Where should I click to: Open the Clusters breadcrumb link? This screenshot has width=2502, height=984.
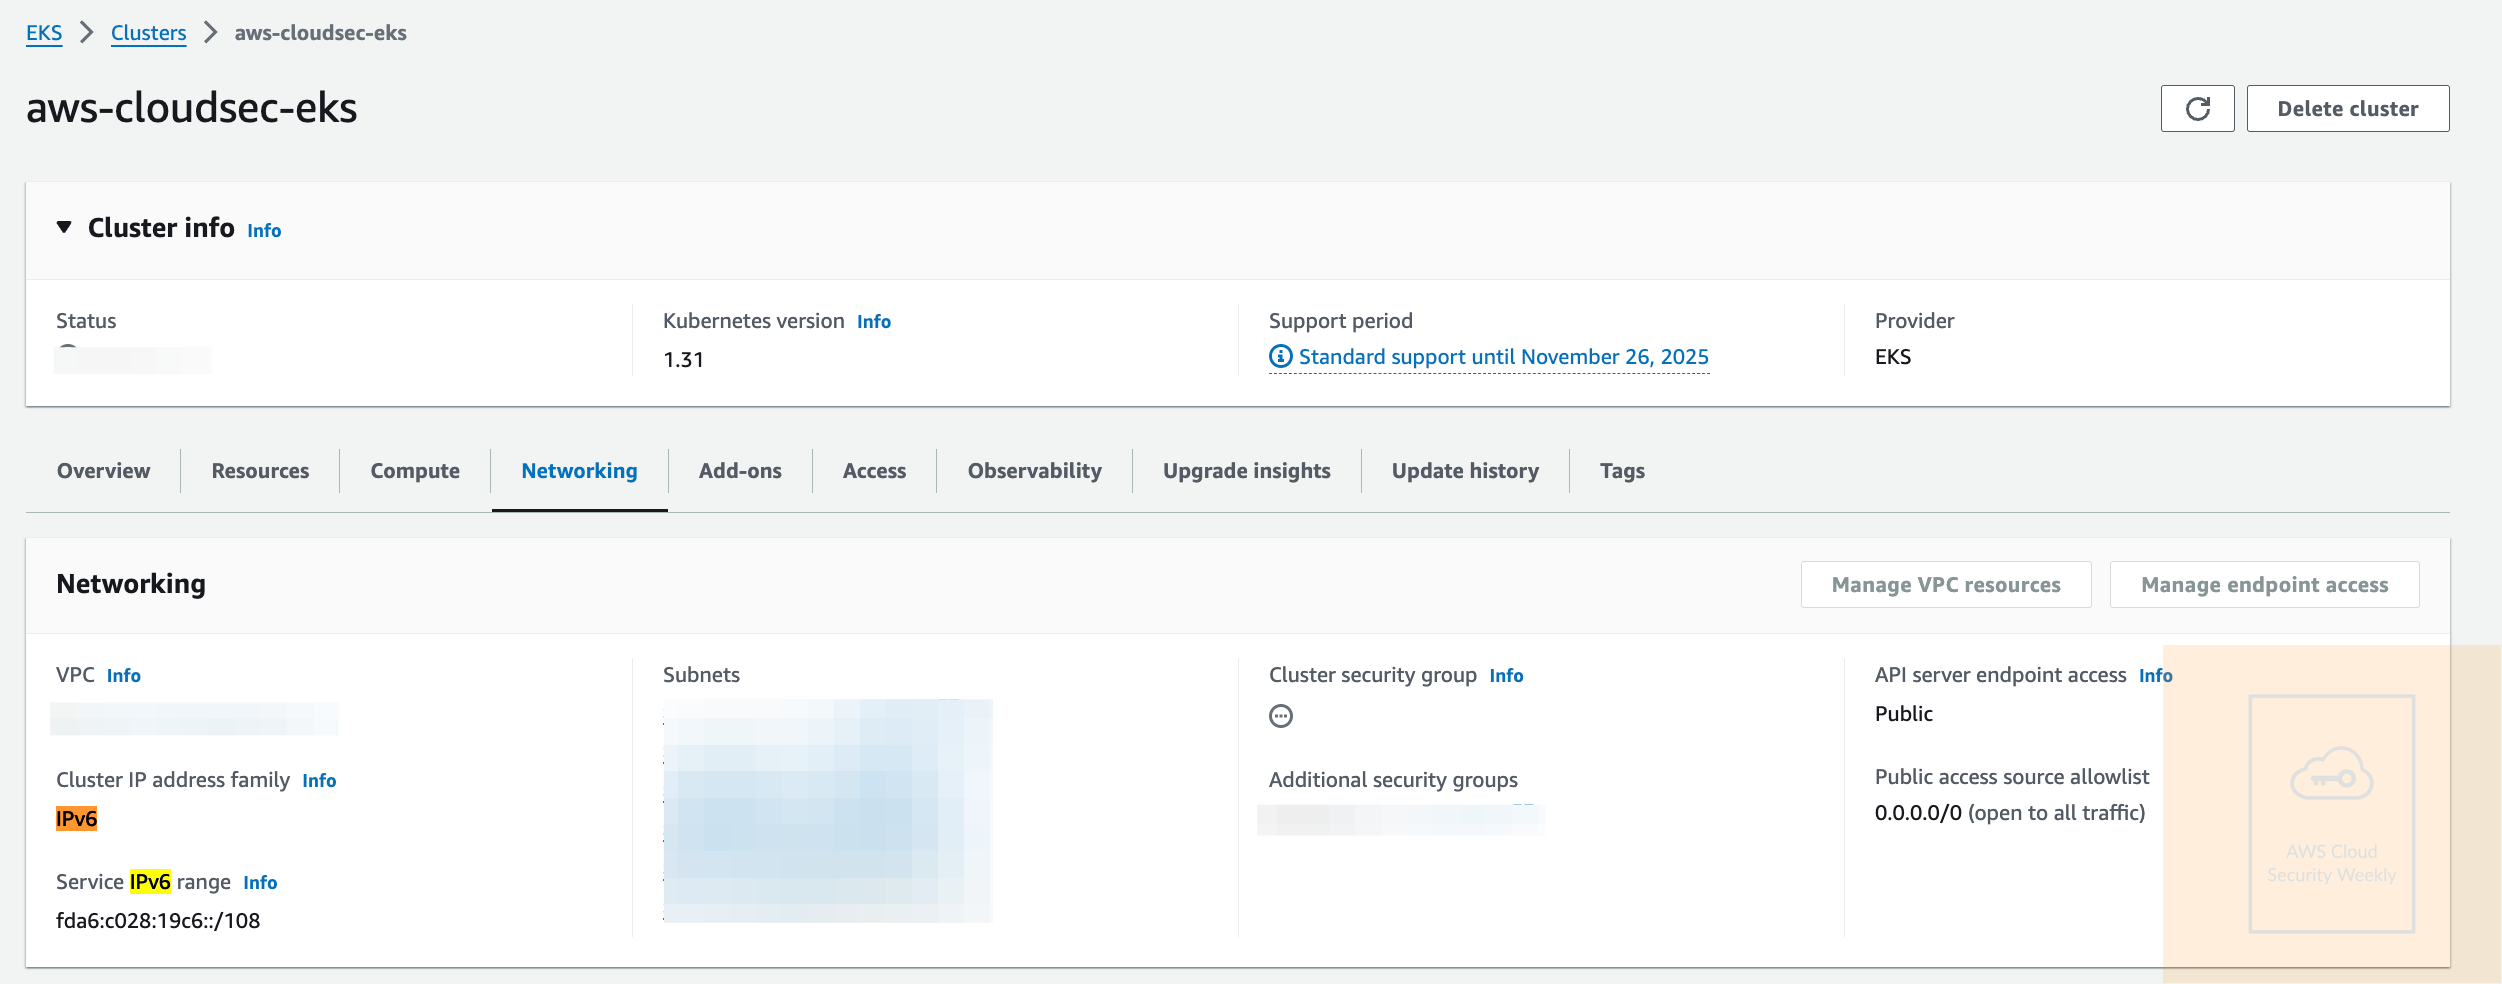pos(148,33)
